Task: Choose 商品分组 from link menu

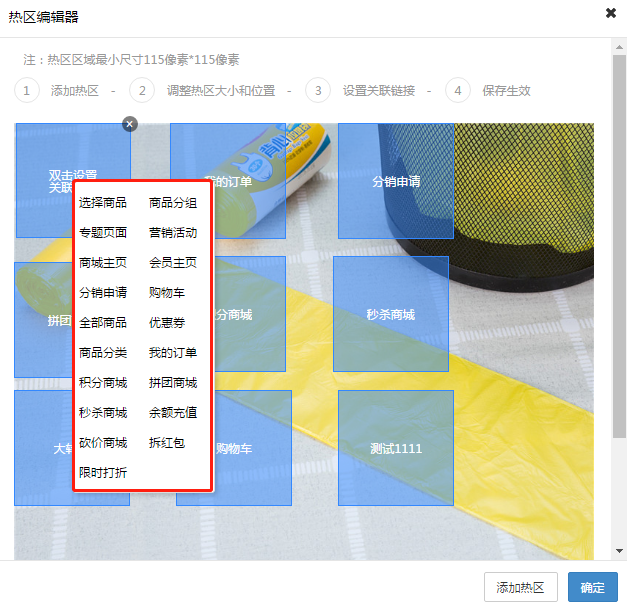Action: tap(173, 203)
